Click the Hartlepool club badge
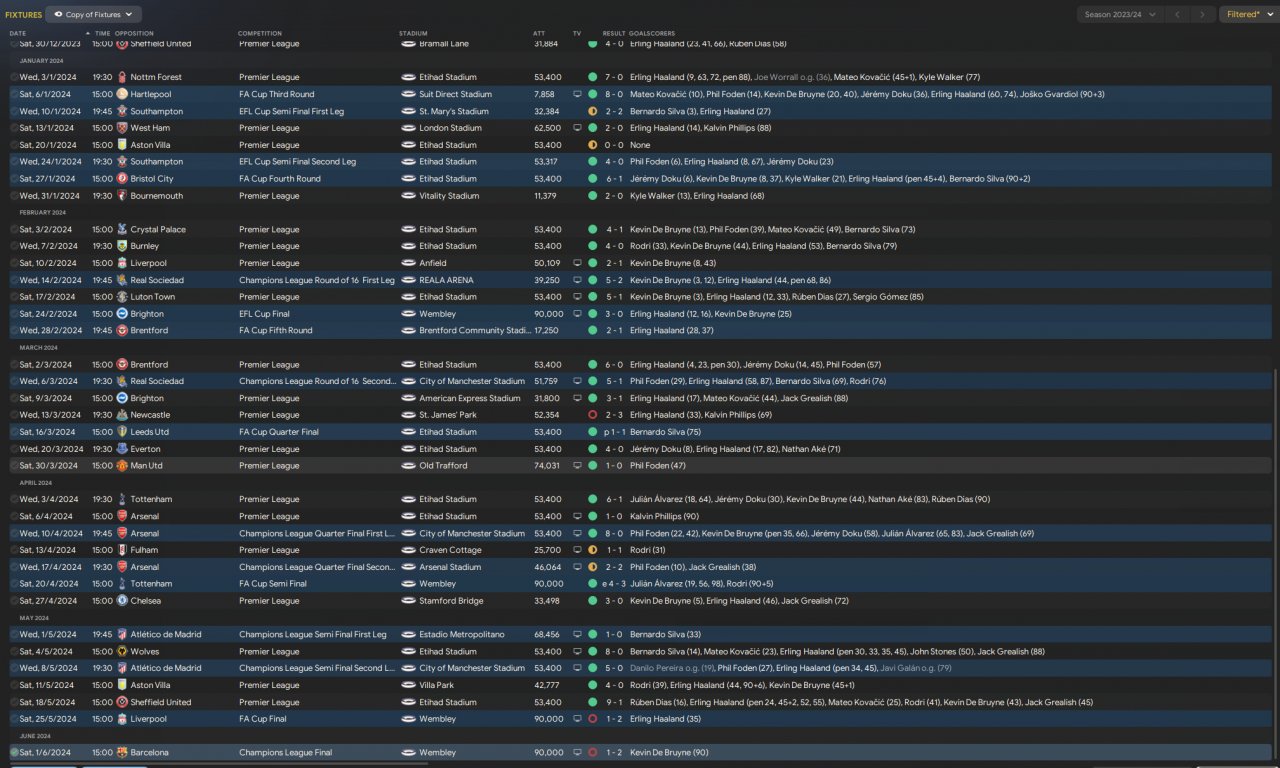Viewport: 1280px width, 768px height. coord(122,94)
